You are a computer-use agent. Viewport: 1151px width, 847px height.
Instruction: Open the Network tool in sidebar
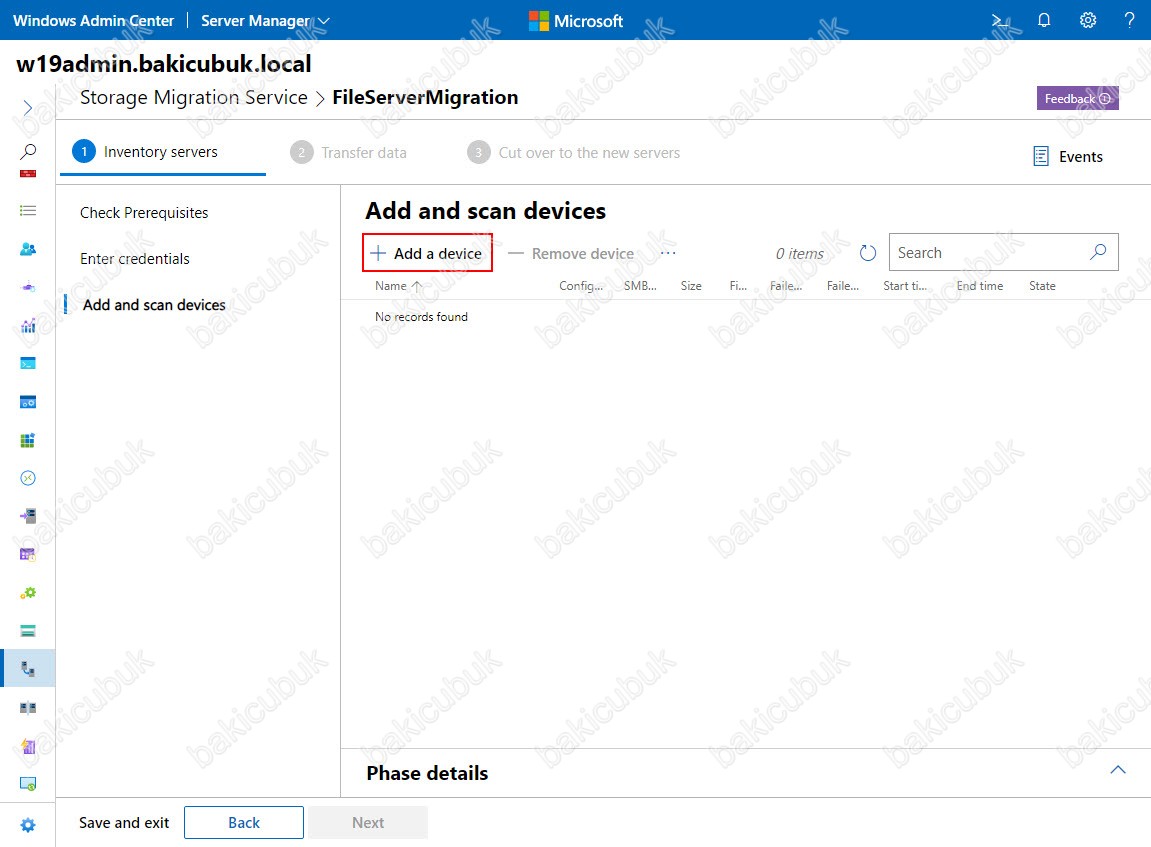[28, 287]
